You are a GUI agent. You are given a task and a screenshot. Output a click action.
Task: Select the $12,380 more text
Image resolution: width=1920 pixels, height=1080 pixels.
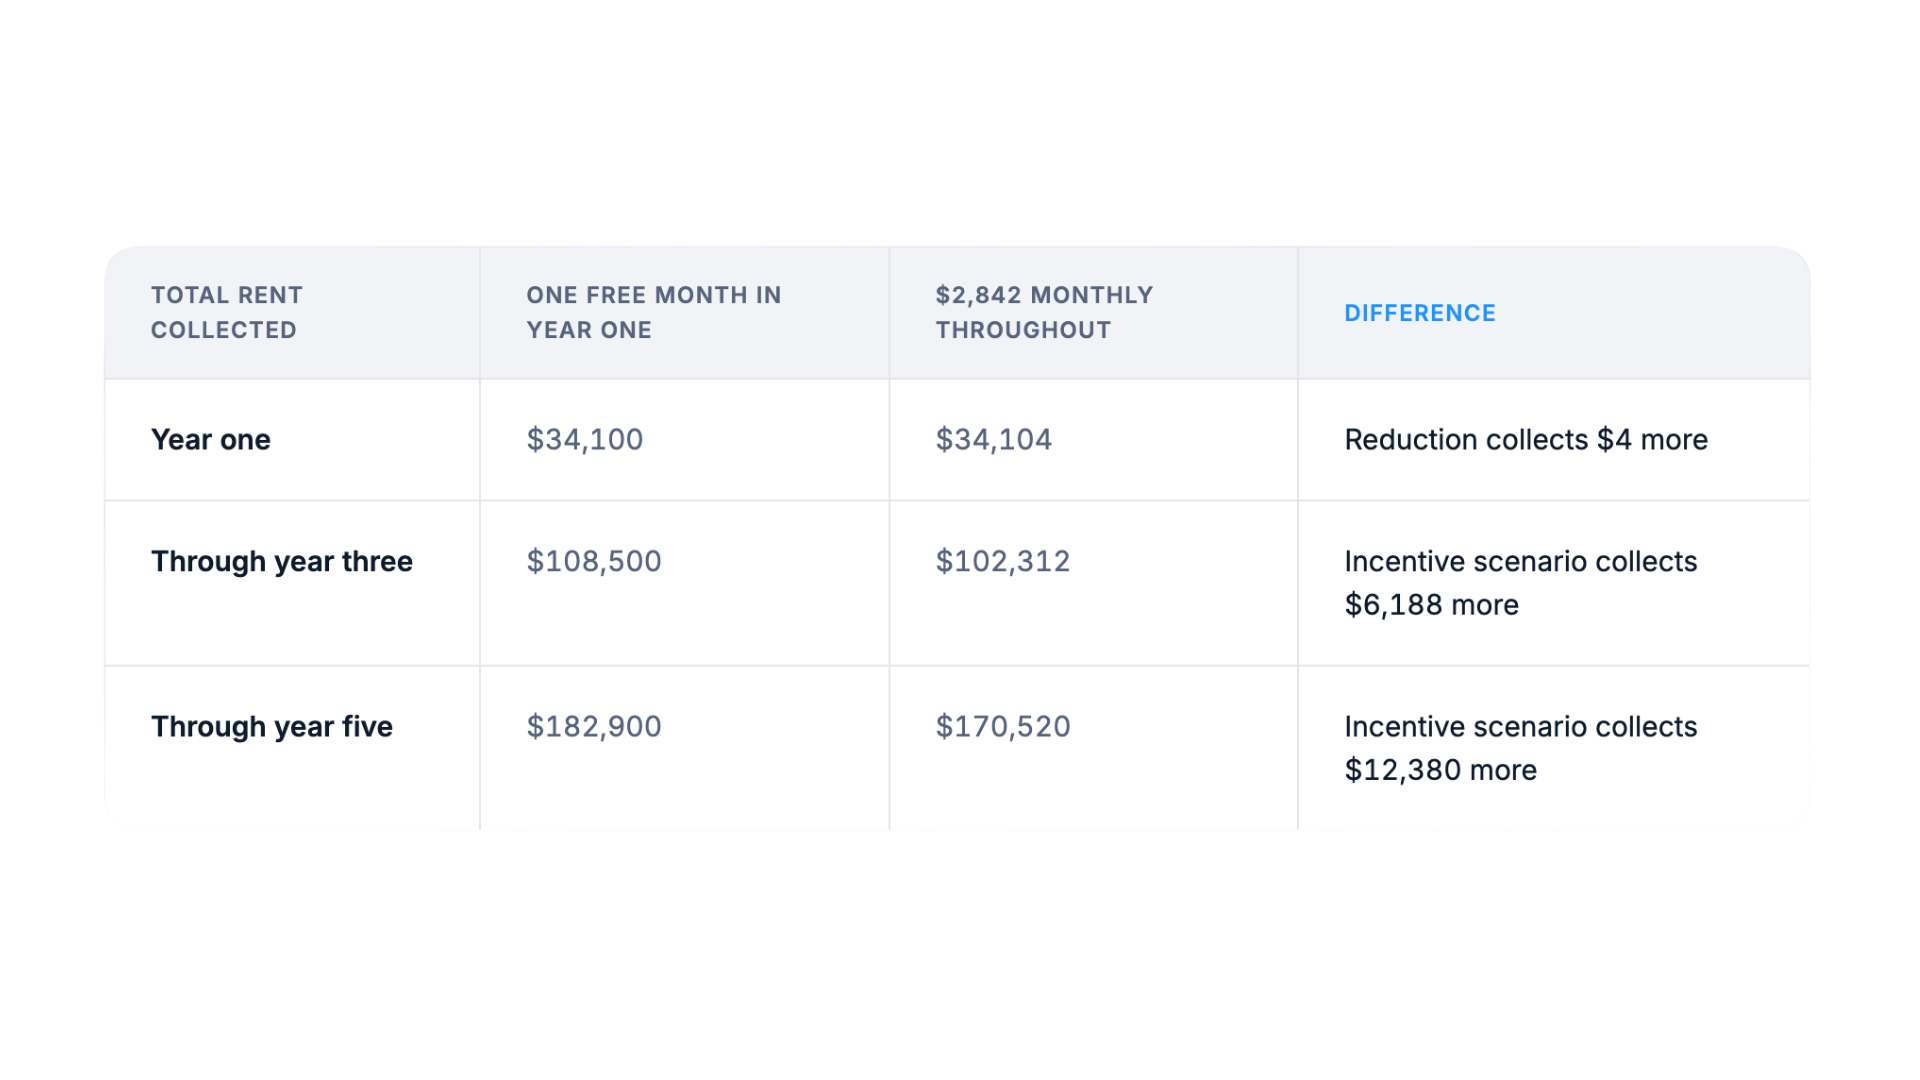[1440, 770]
